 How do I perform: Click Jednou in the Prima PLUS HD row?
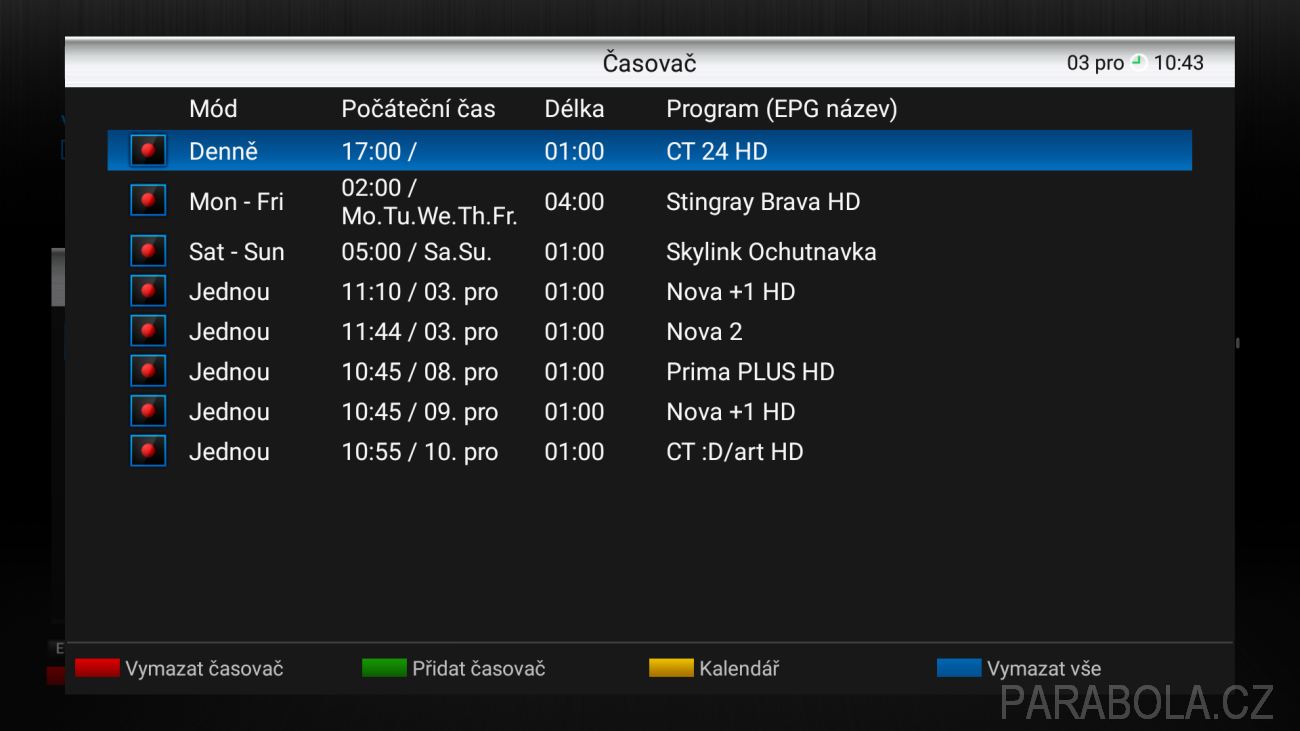pos(229,371)
